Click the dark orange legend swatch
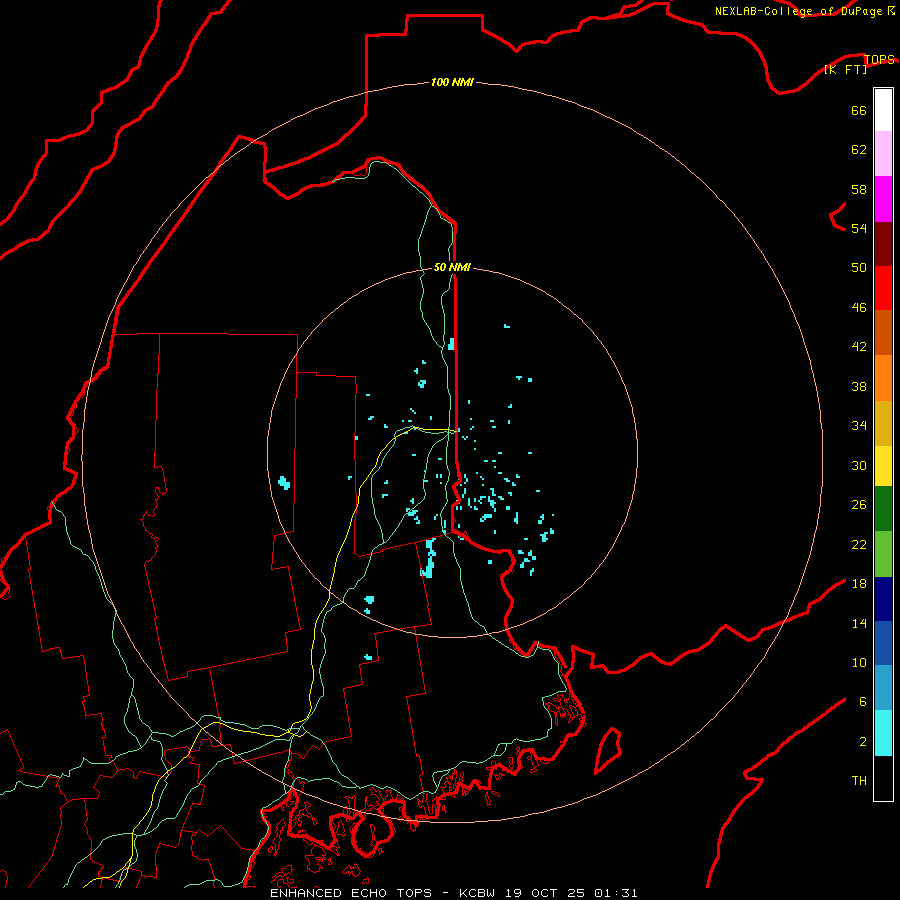The height and width of the screenshot is (900, 900). pyautogui.click(x=883, y=332)
